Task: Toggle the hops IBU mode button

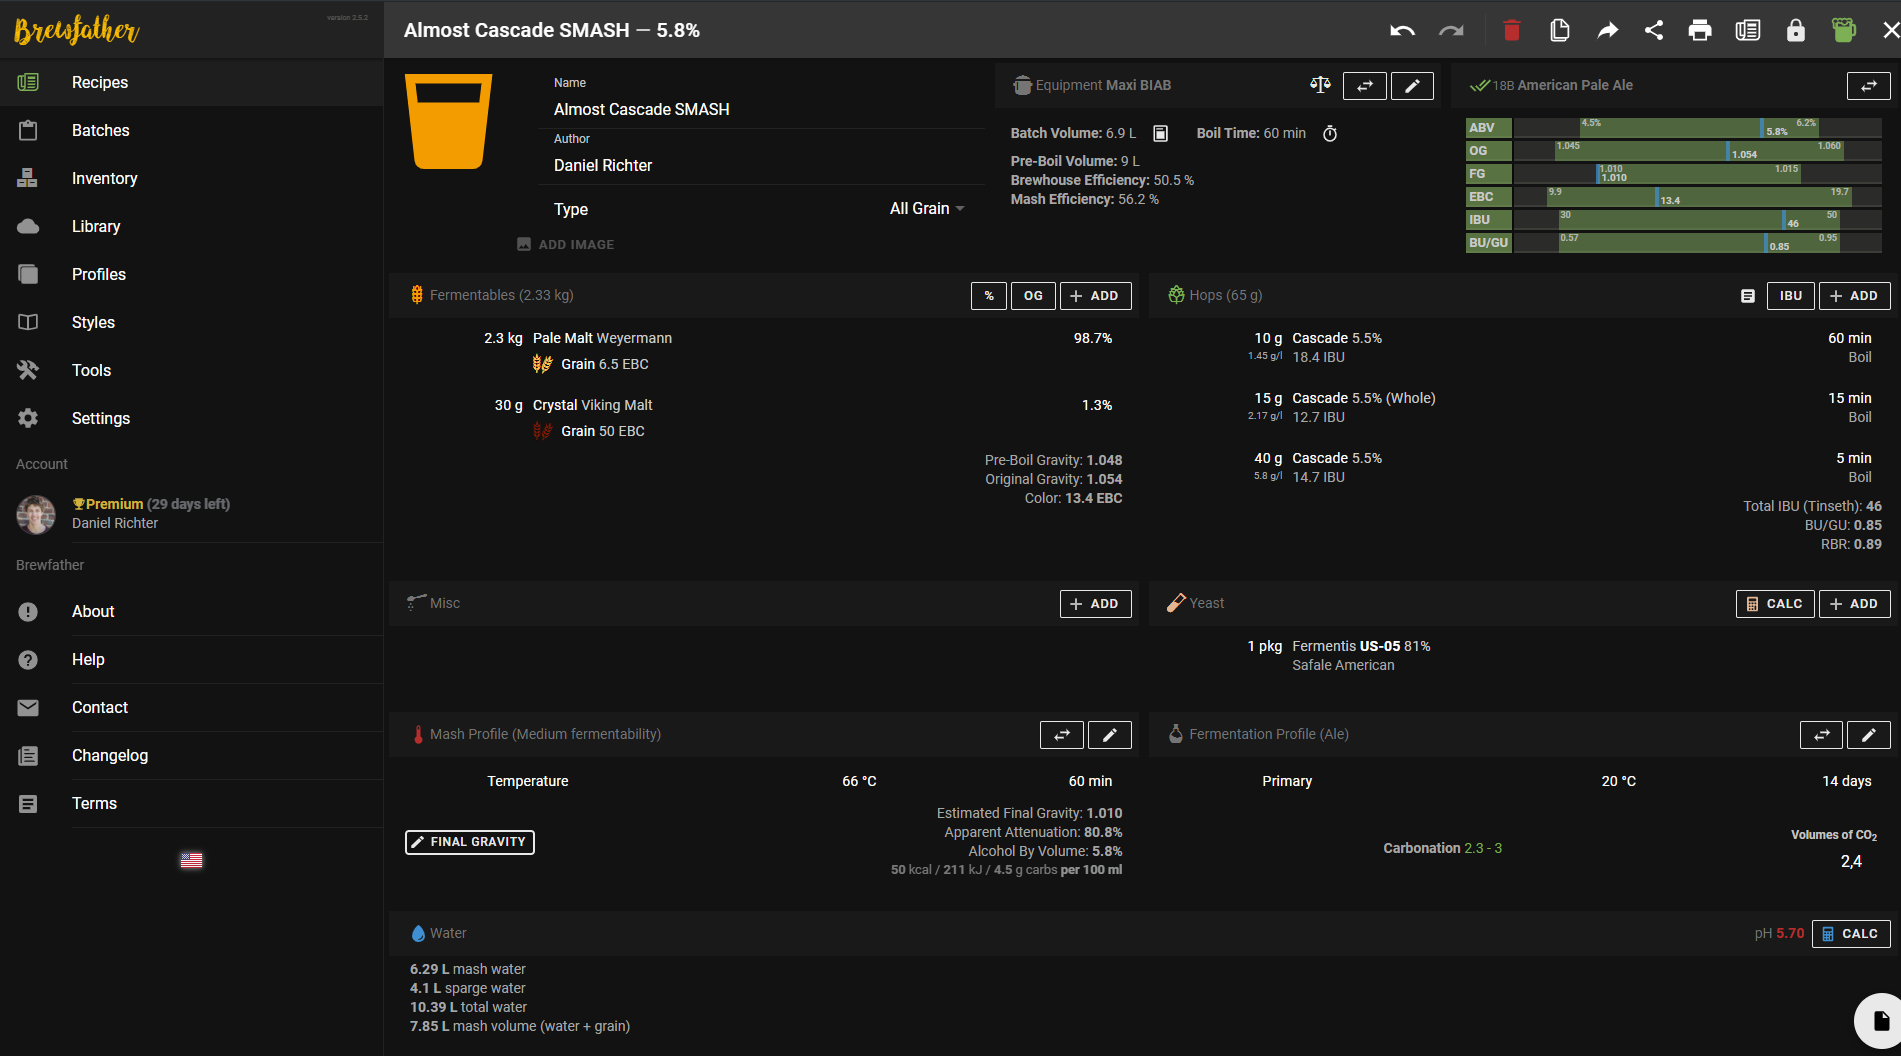Action: [1790, 296]
